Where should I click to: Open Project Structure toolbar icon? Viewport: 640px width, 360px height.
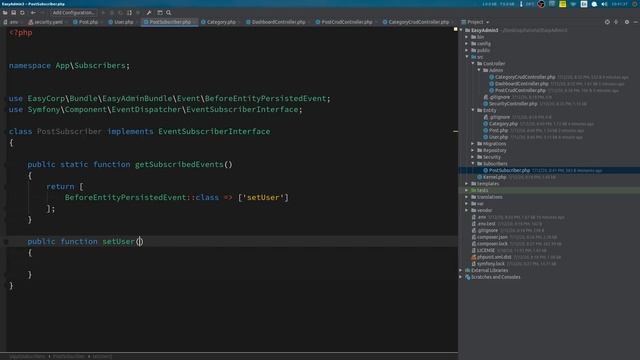[160, 13]
